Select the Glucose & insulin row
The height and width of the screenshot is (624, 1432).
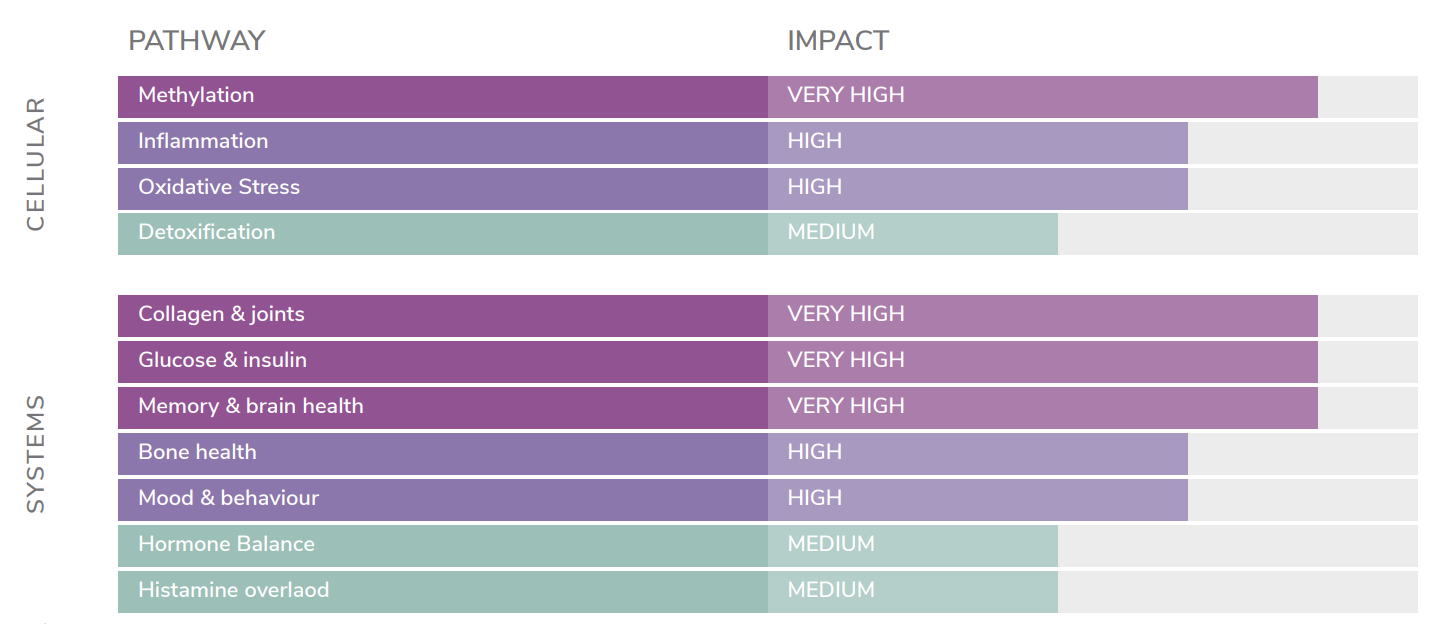[x=767, y=362]
